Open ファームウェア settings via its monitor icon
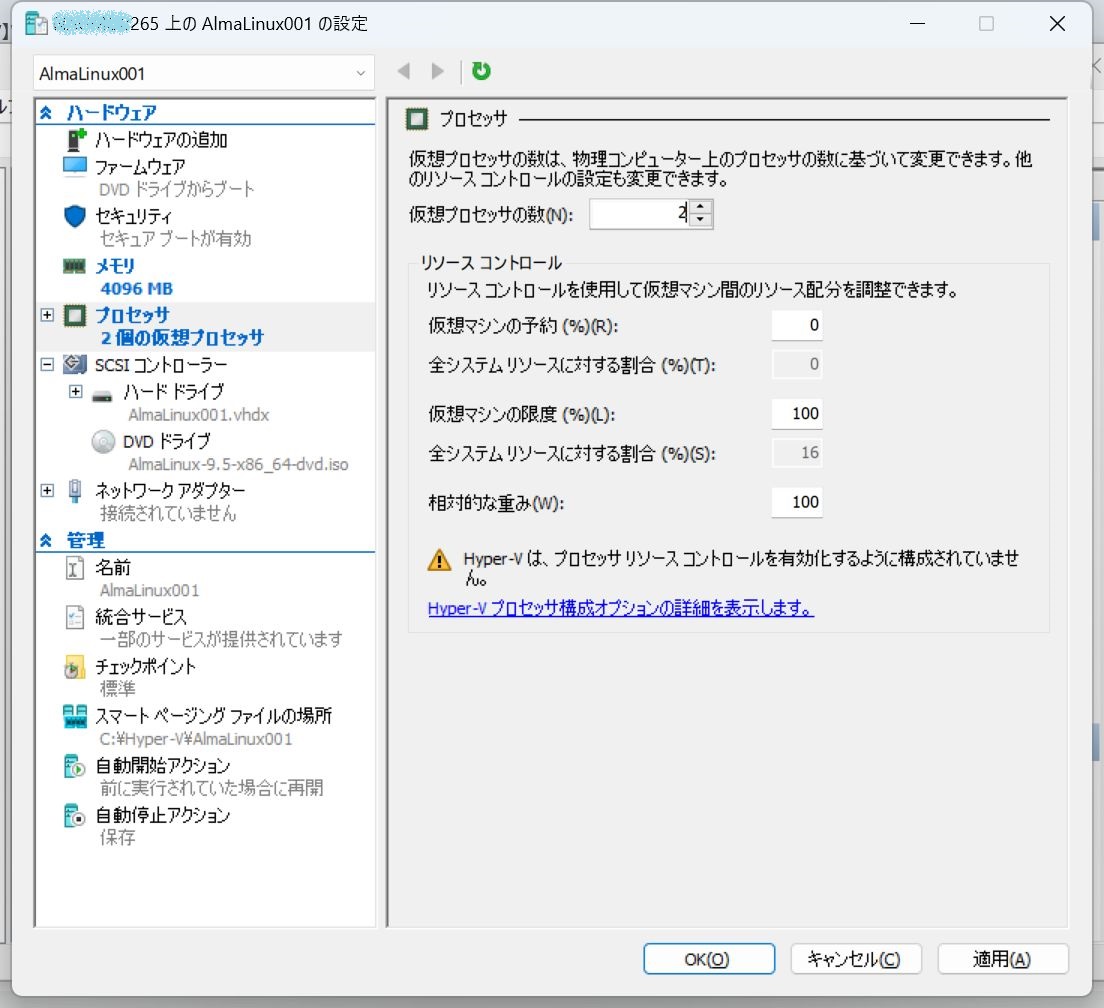 (73, 166)
